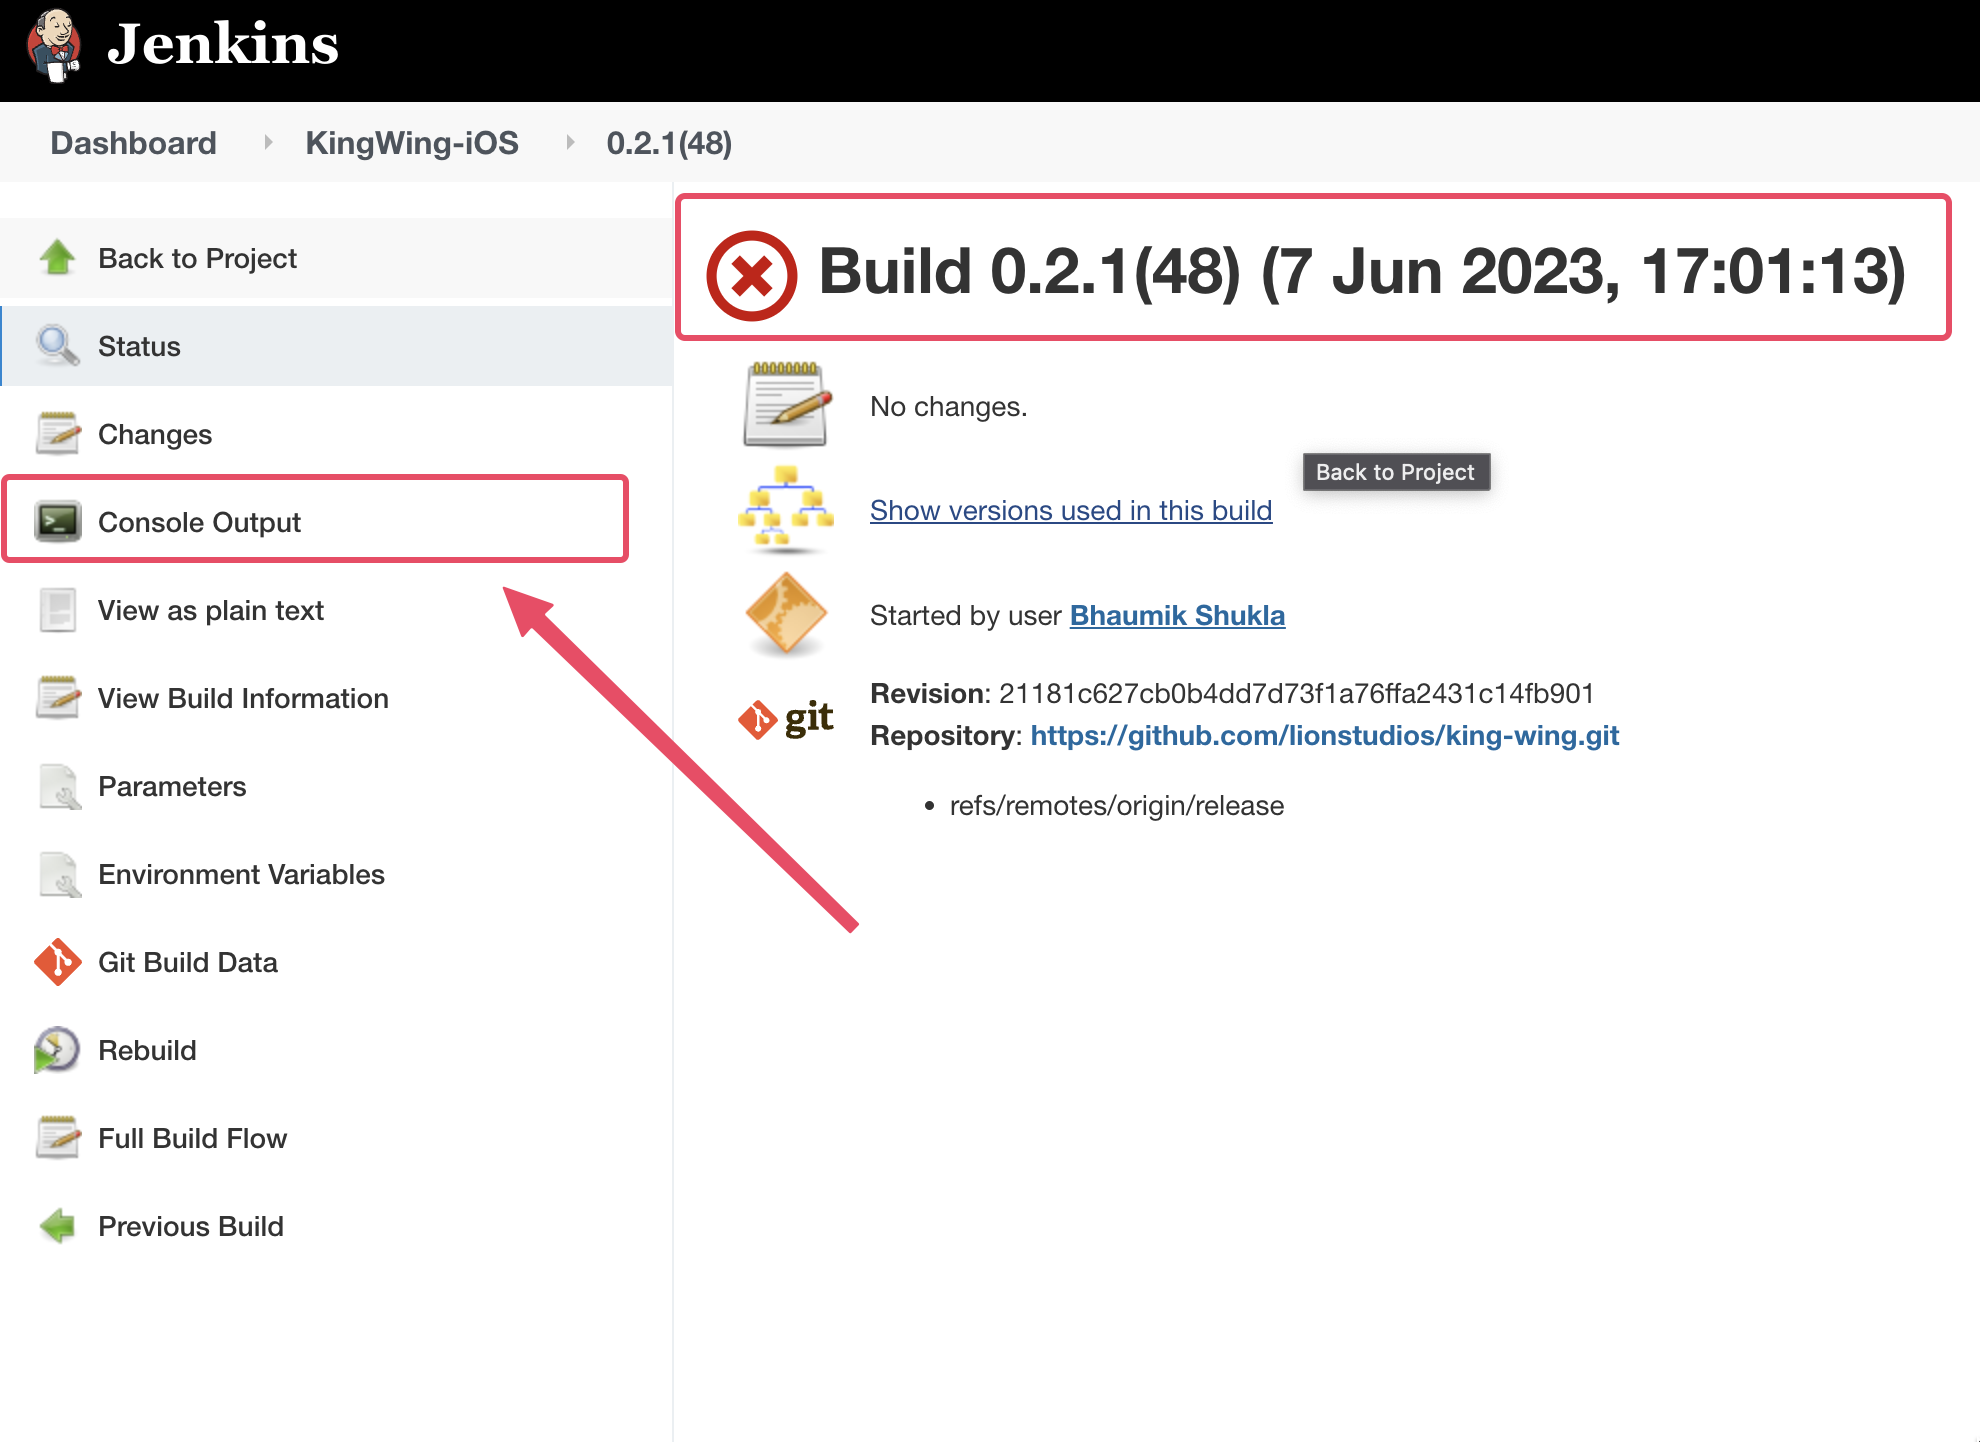1980x1442 pixels.
Task: Open the github.com king-wing.git repository link
Action: coord(1324,736)
